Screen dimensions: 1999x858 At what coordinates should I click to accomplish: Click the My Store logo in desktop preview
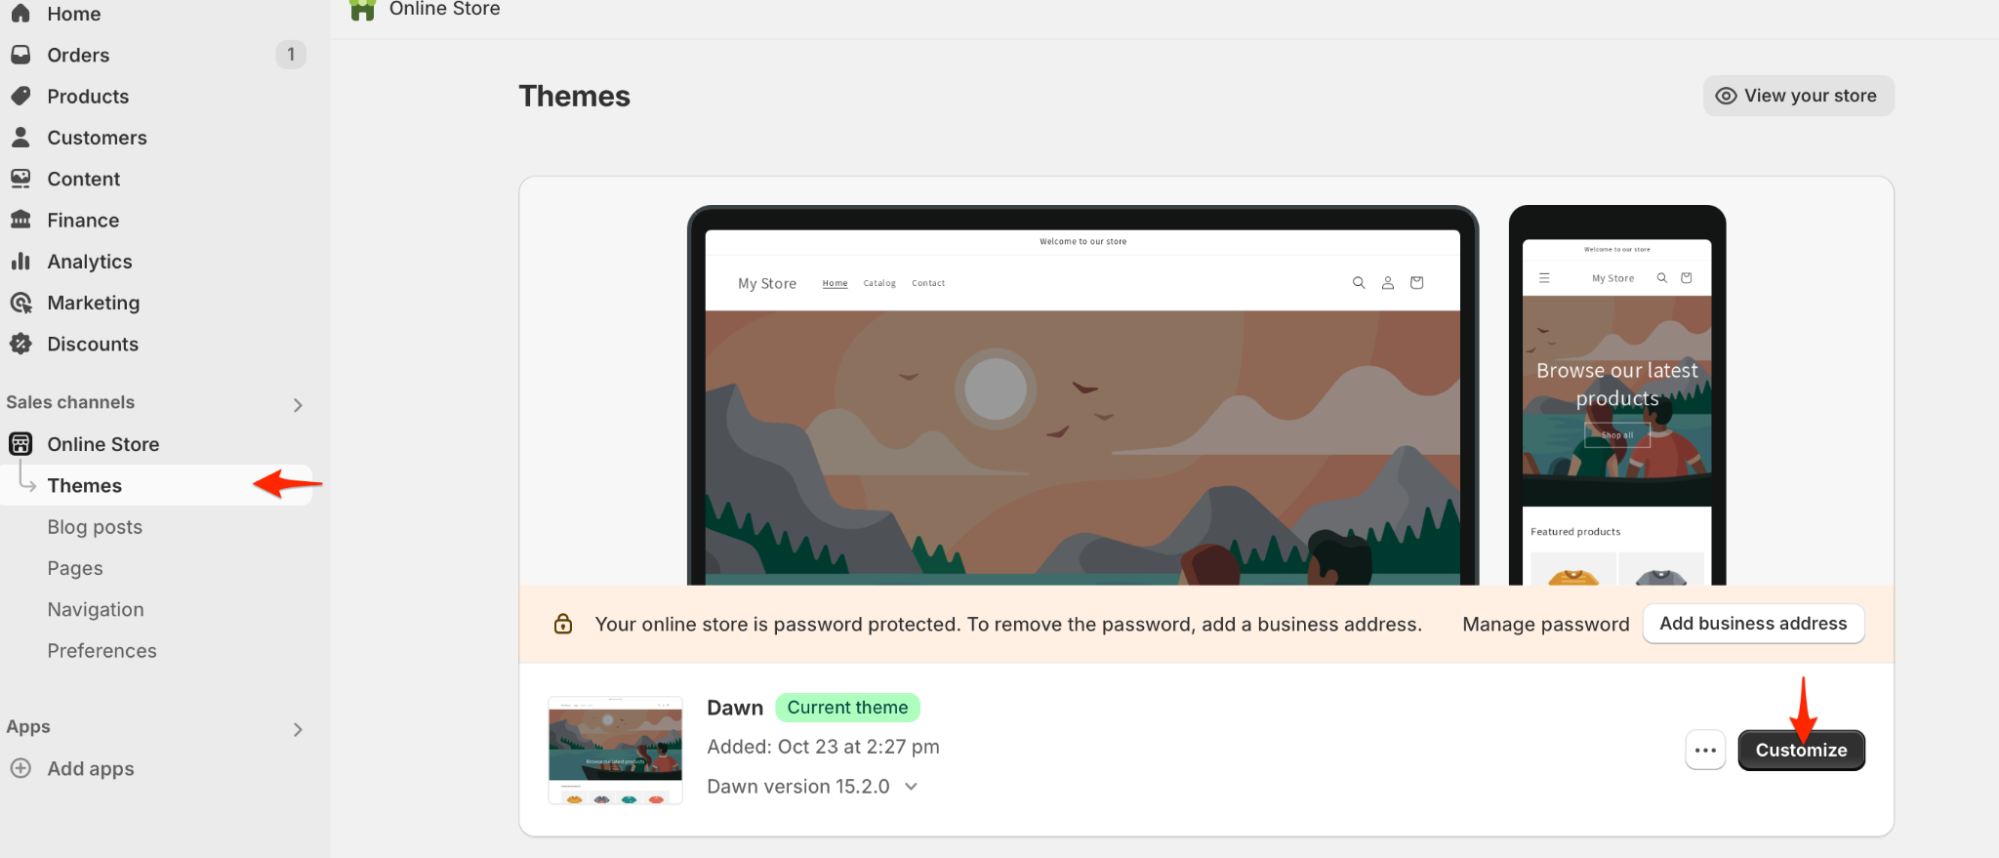(767, 283)
